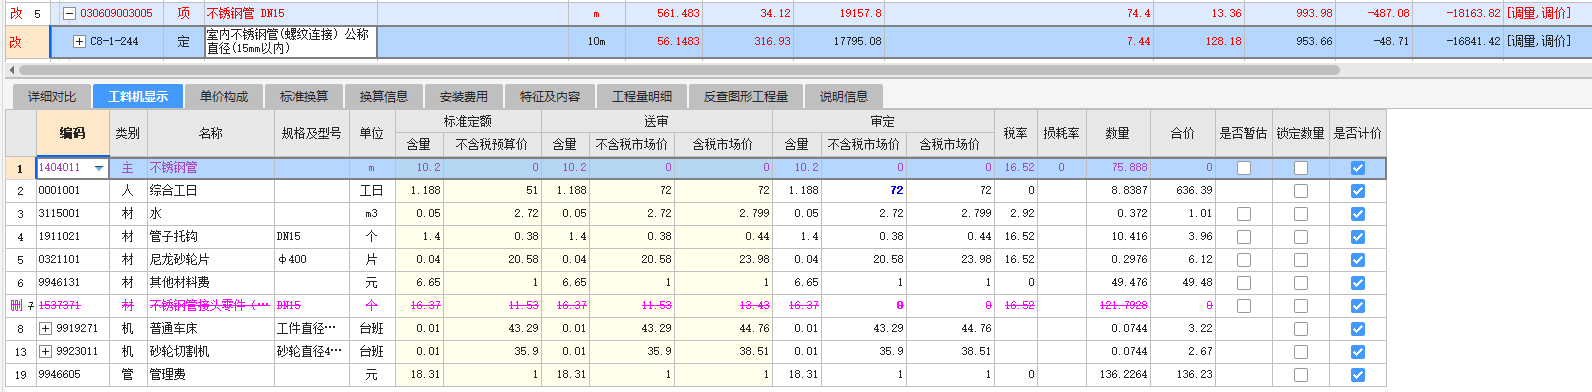The height and width of the screenshot is (392, 1592).
Task: Click code cell 1911021
Action: (72, 237)
